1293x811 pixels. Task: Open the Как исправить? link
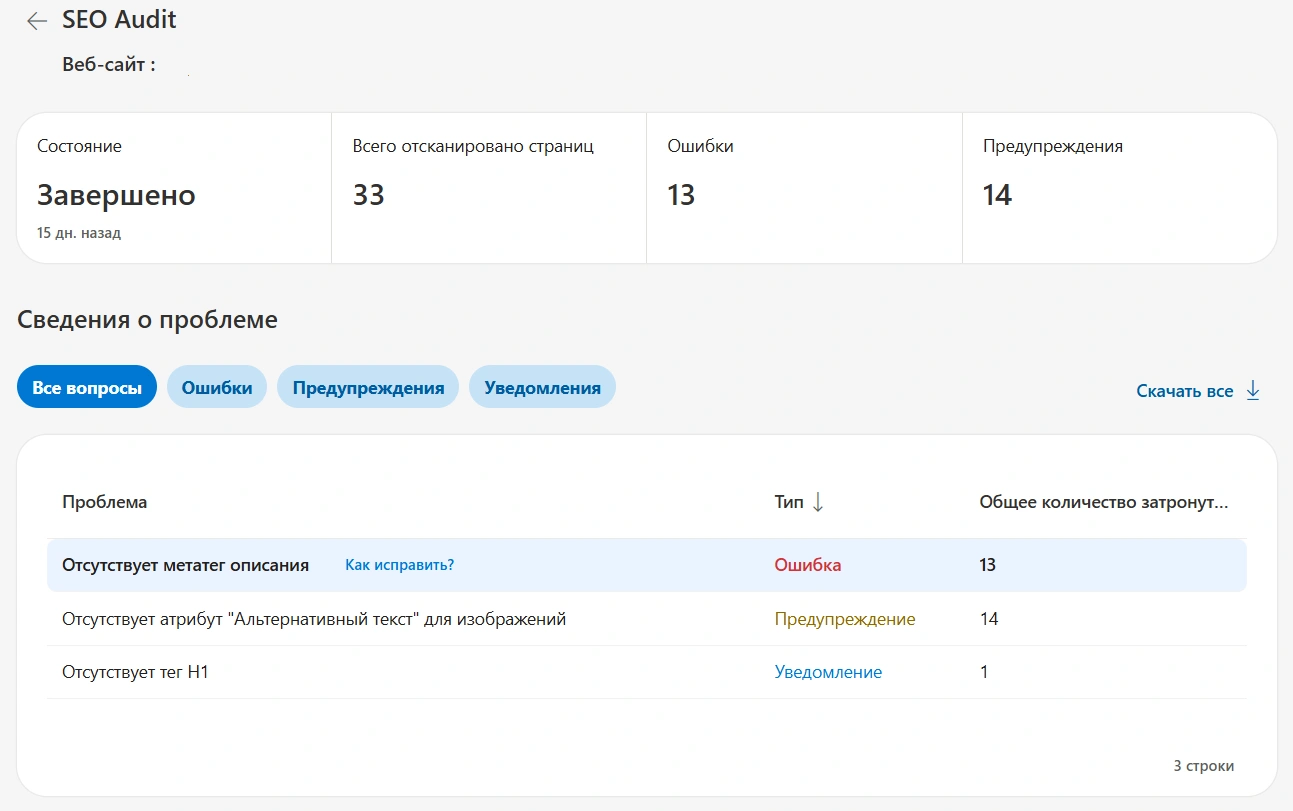pos(399,565)
